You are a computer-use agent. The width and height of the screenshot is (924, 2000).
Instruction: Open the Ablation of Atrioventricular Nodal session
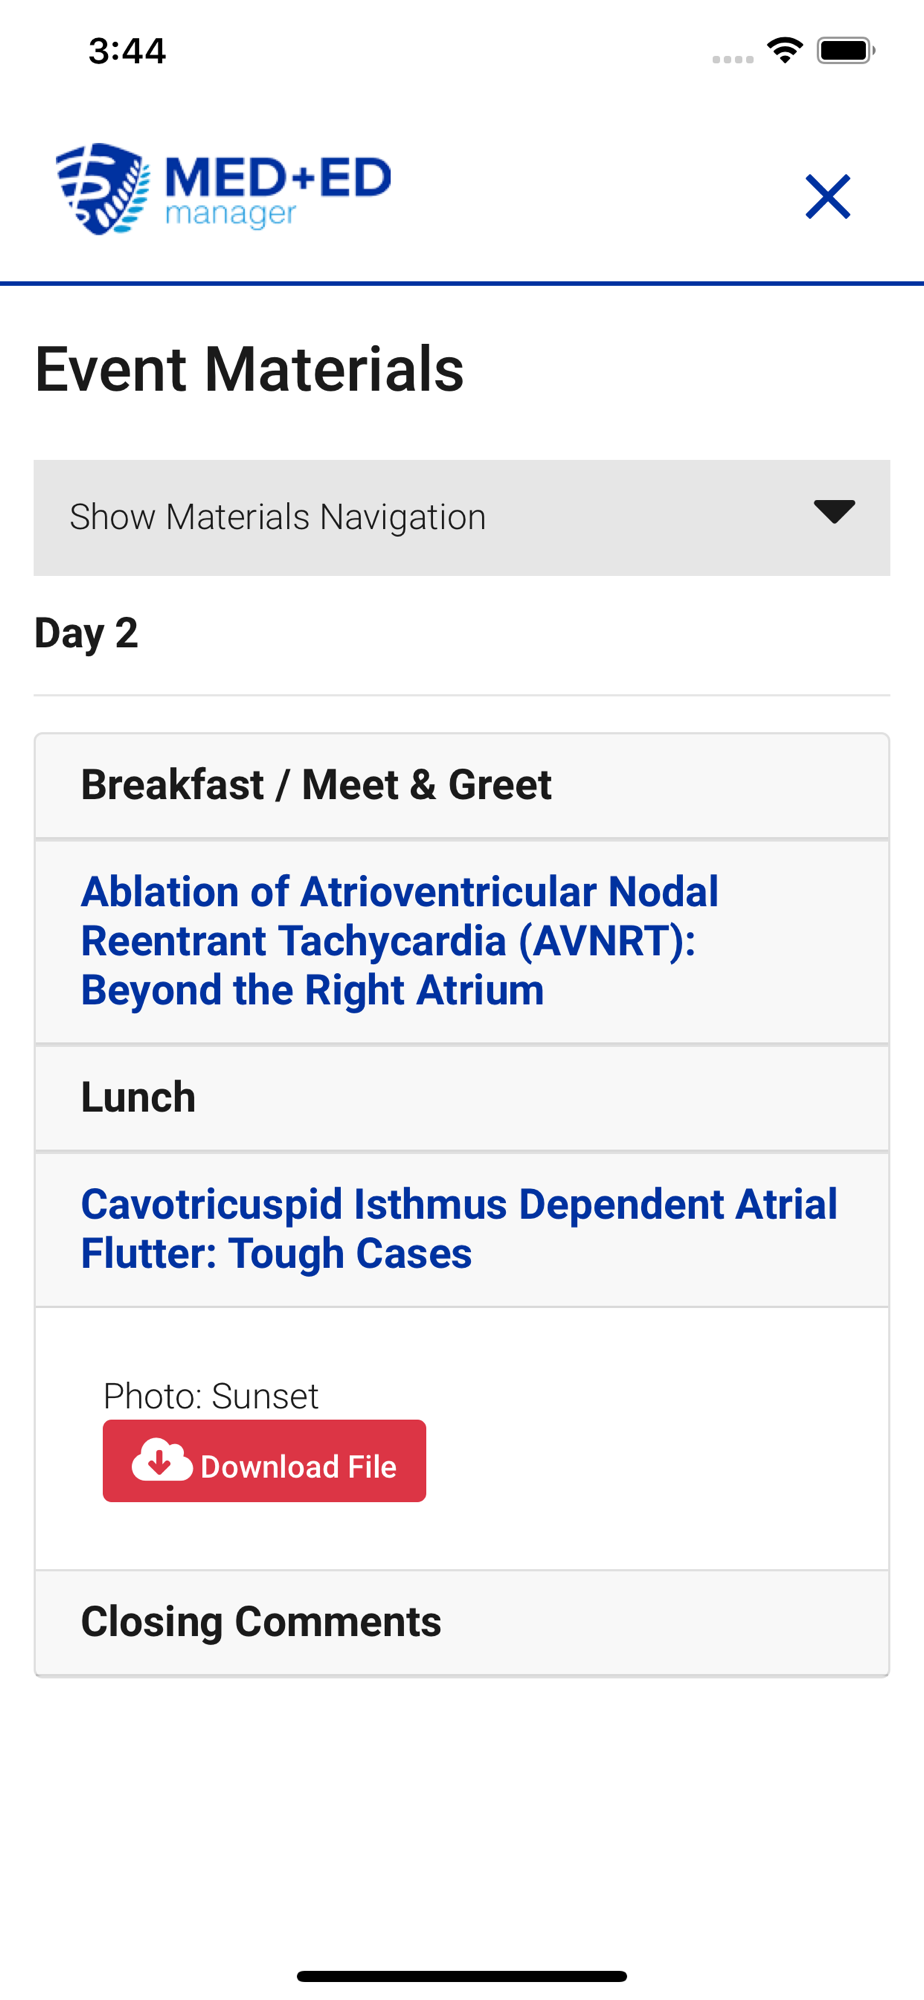400,941
